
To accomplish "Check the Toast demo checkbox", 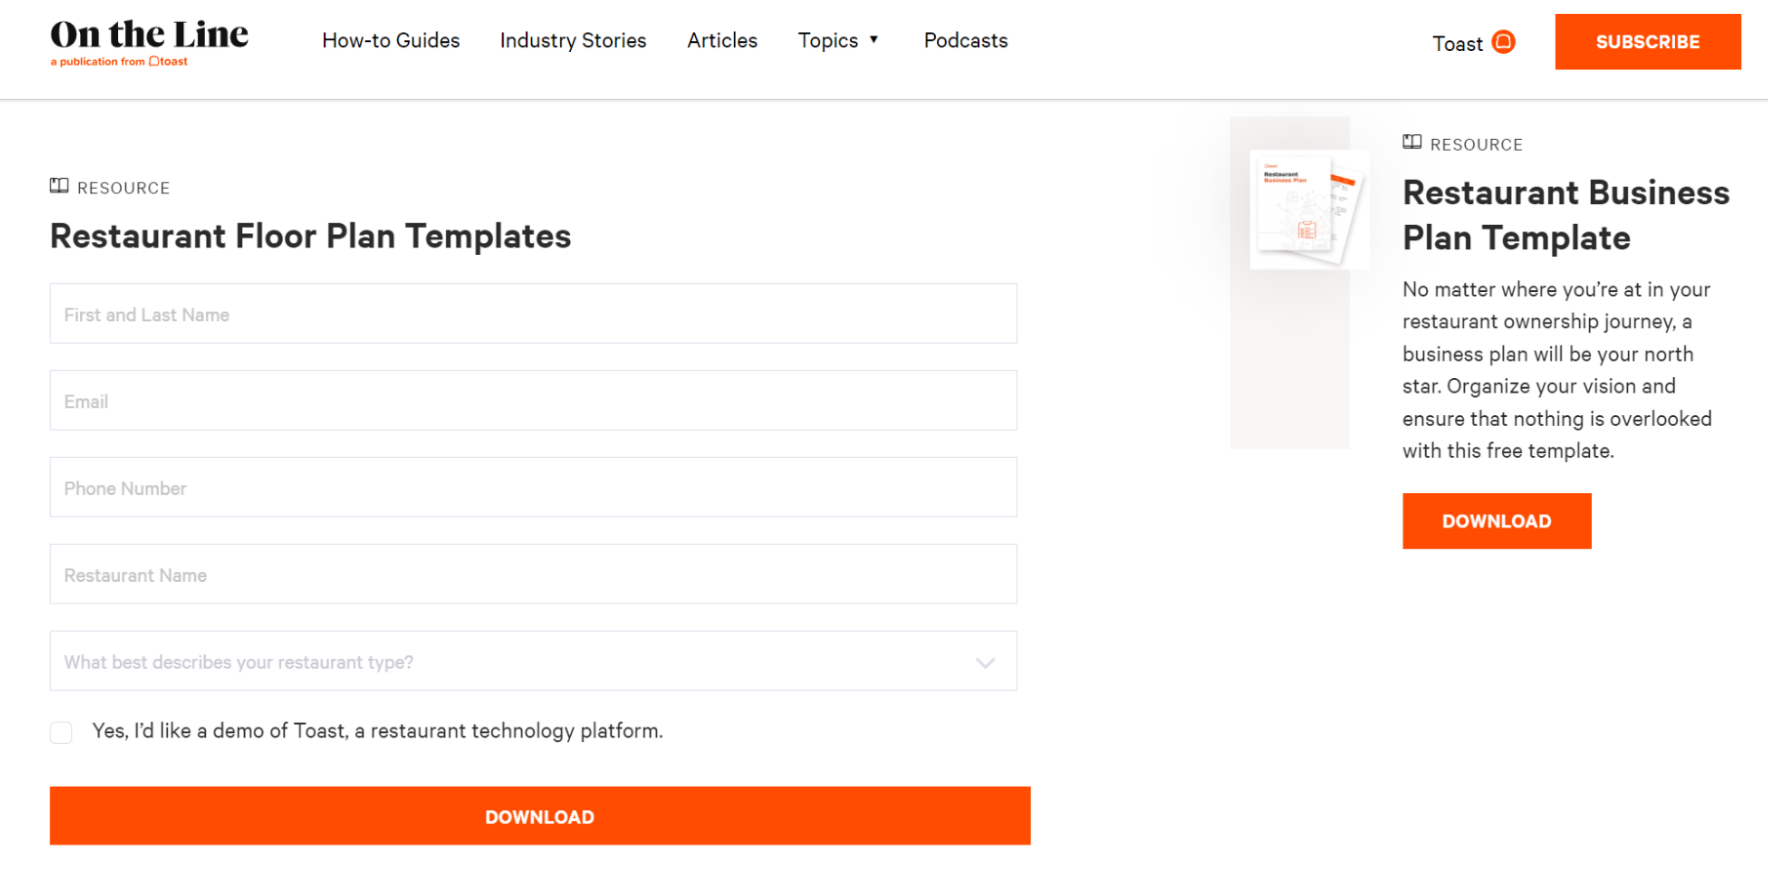I will [x=62, y=732].
